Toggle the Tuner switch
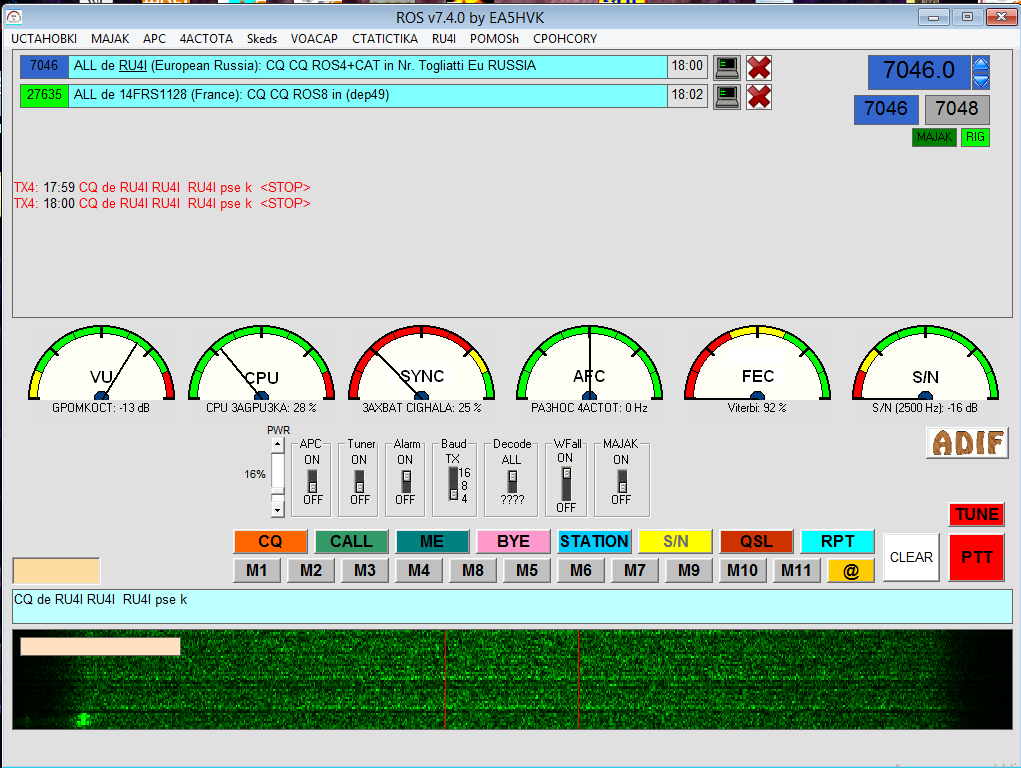The image size is (1021, 768). coord(359,480)
